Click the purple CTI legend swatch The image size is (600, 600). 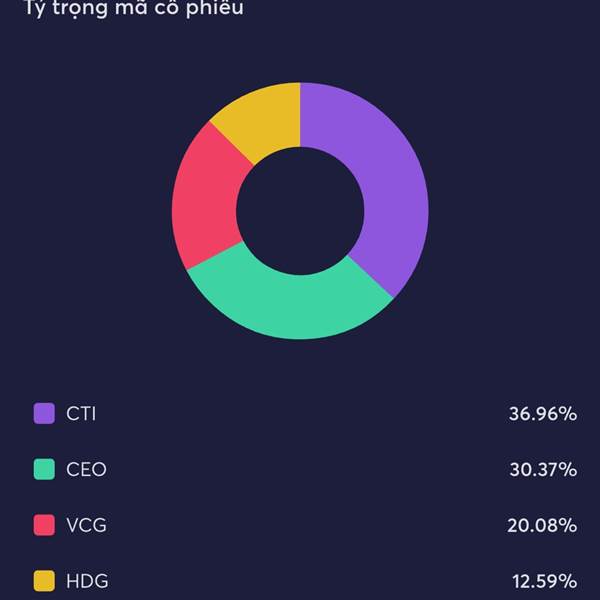tap(44, 413)
